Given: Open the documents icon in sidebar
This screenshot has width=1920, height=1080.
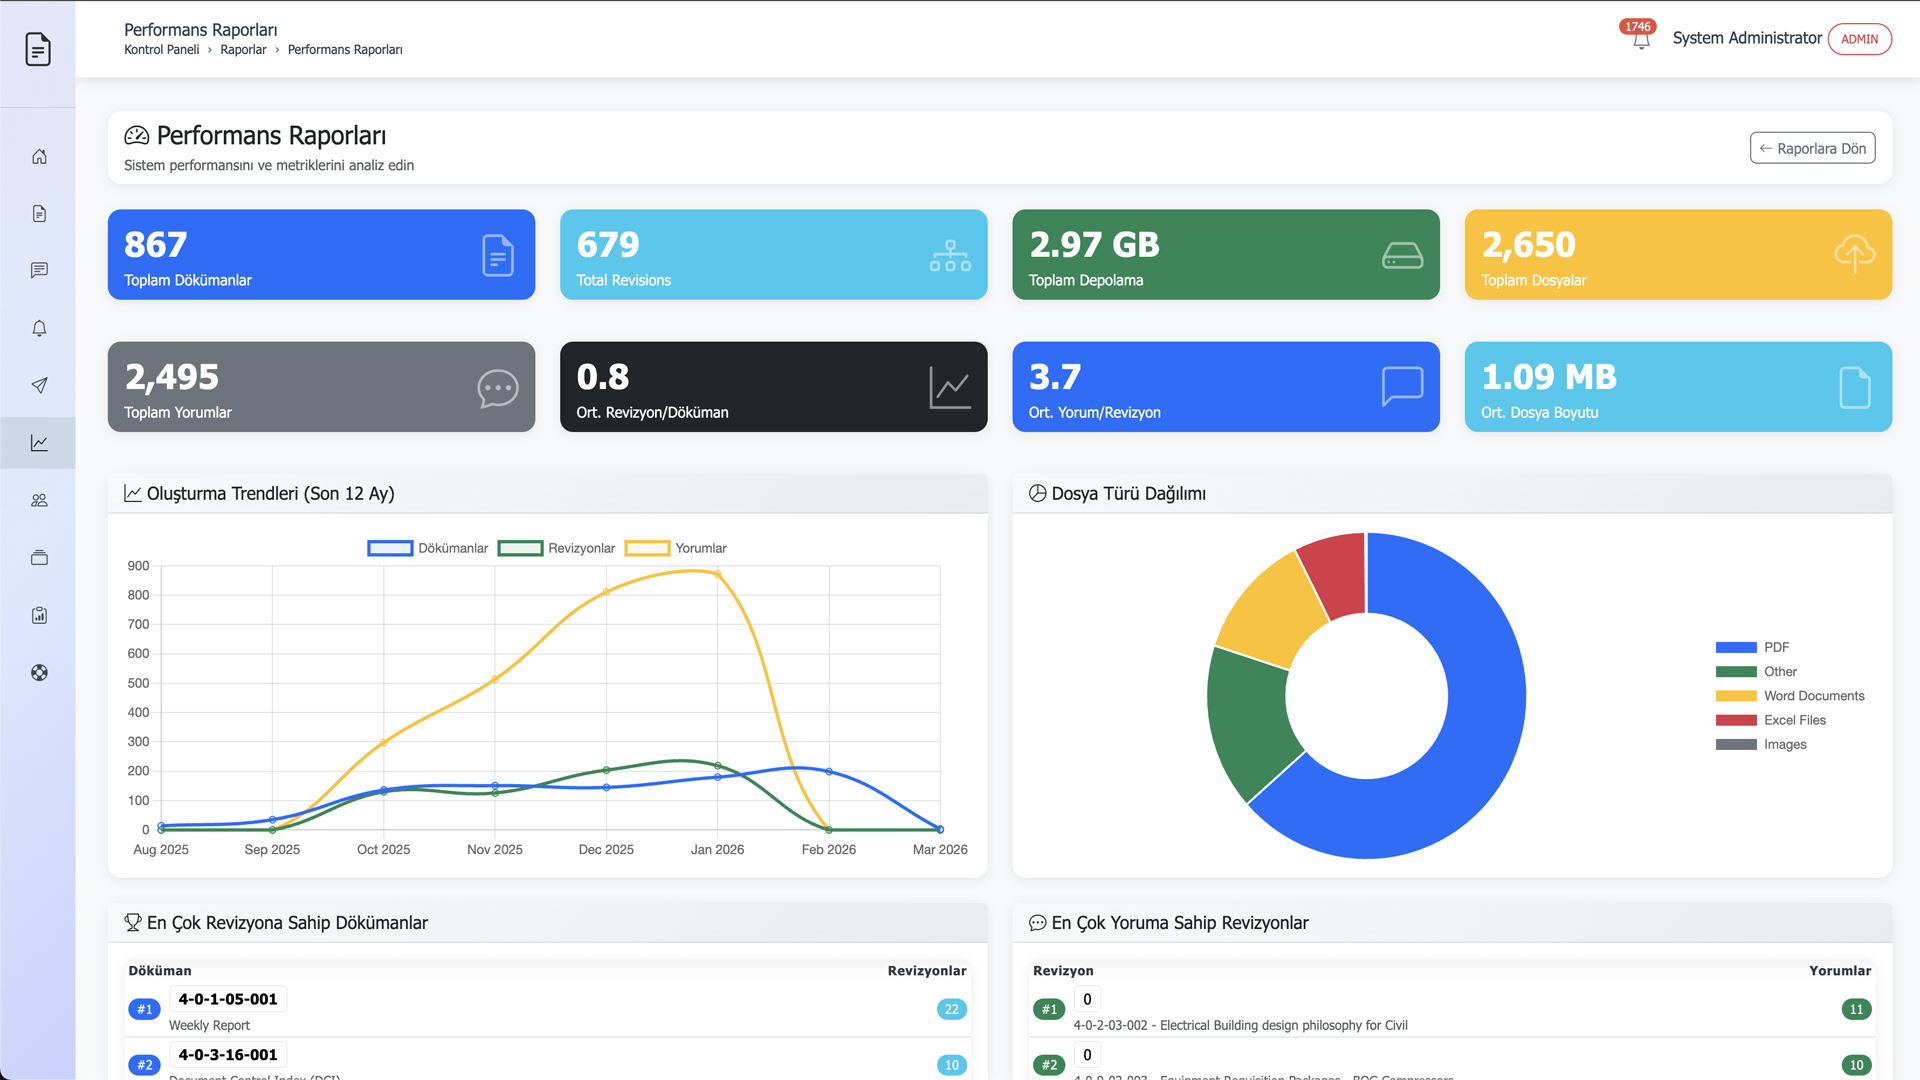Looking at the screenshot, I should [x=39, y=214].
